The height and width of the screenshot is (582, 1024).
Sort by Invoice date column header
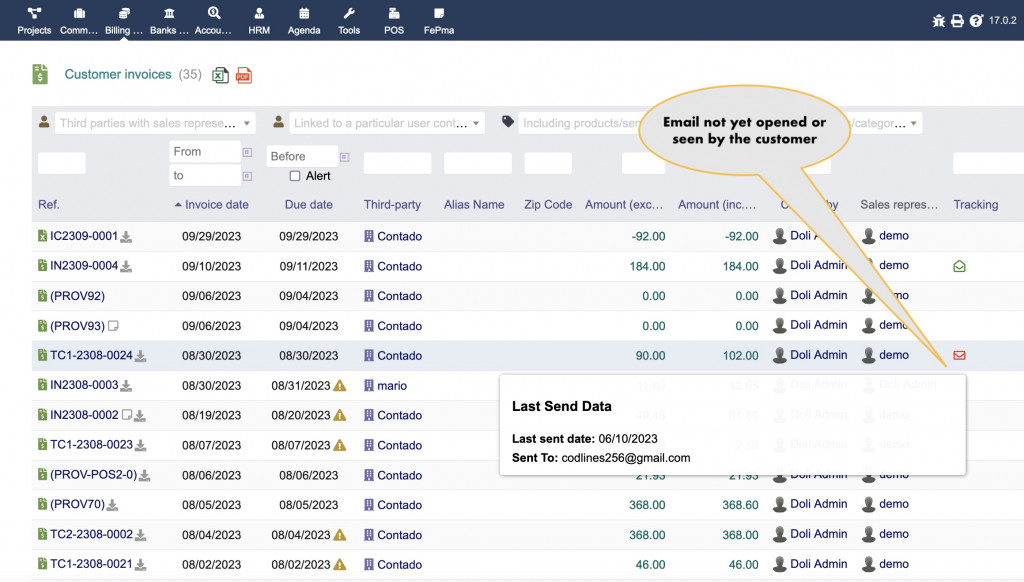click(x=217, y=205)
